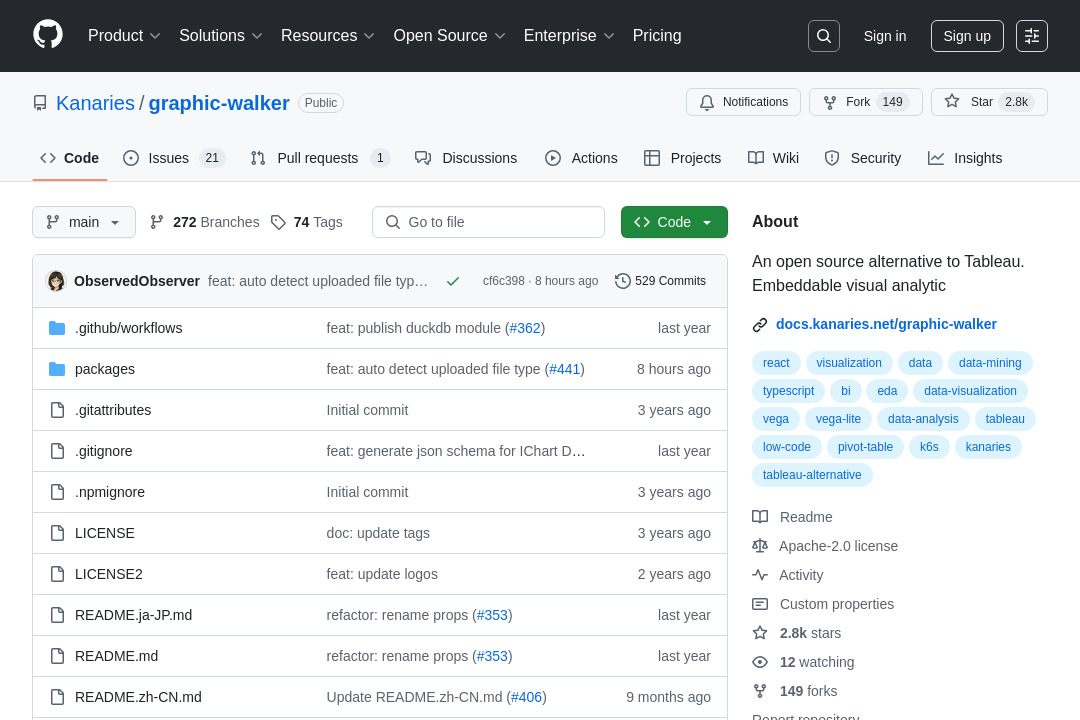Click the packages folder icon
The image size is (1080, 720).
(57, 369)
